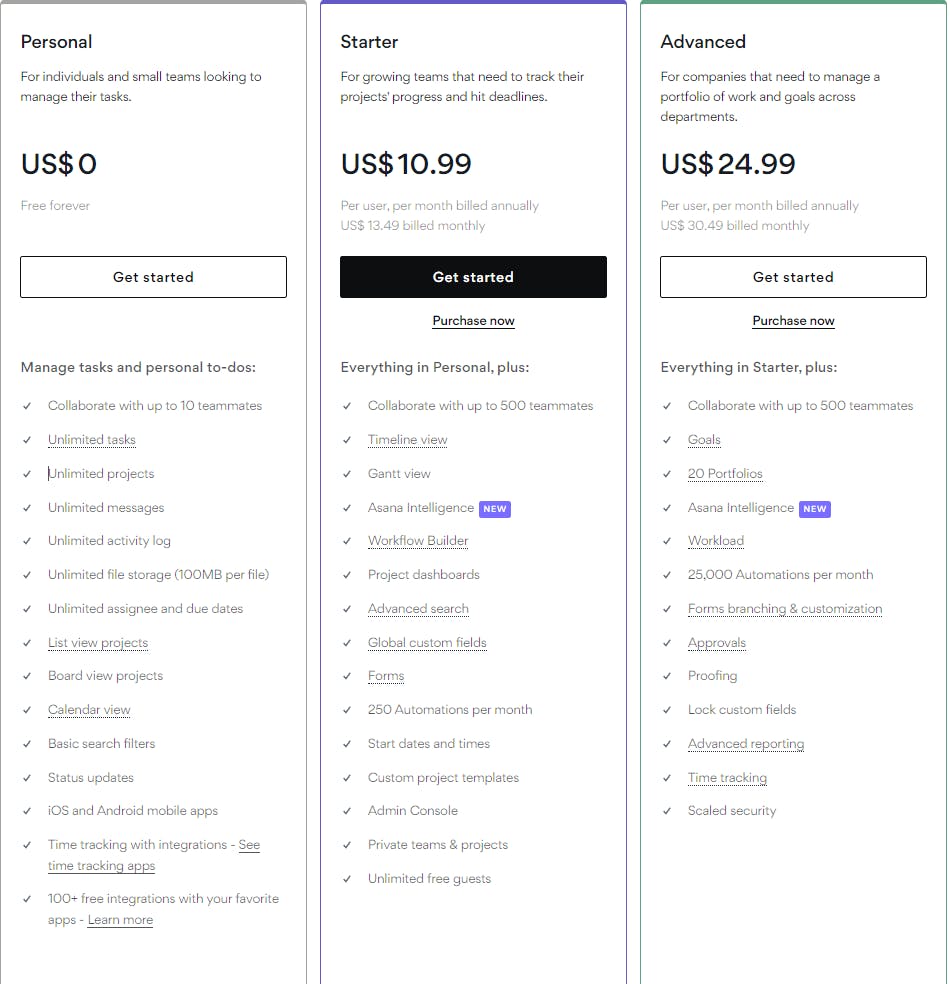Image resolution: width=950 pixels, height=984 pixels.
Task: Click Get started under the Starter plan
Action: pyautogui.click(x=473, y=277)
